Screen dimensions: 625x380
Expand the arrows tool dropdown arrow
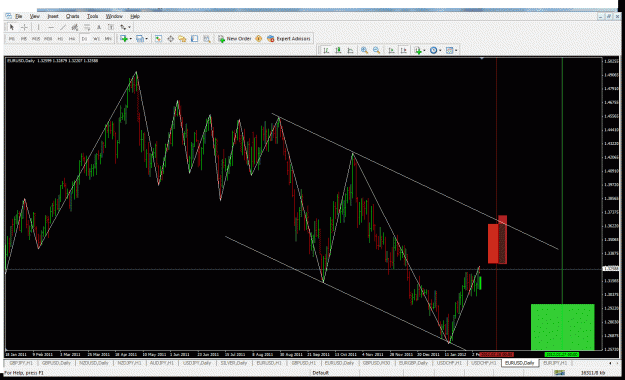point(129,28)
